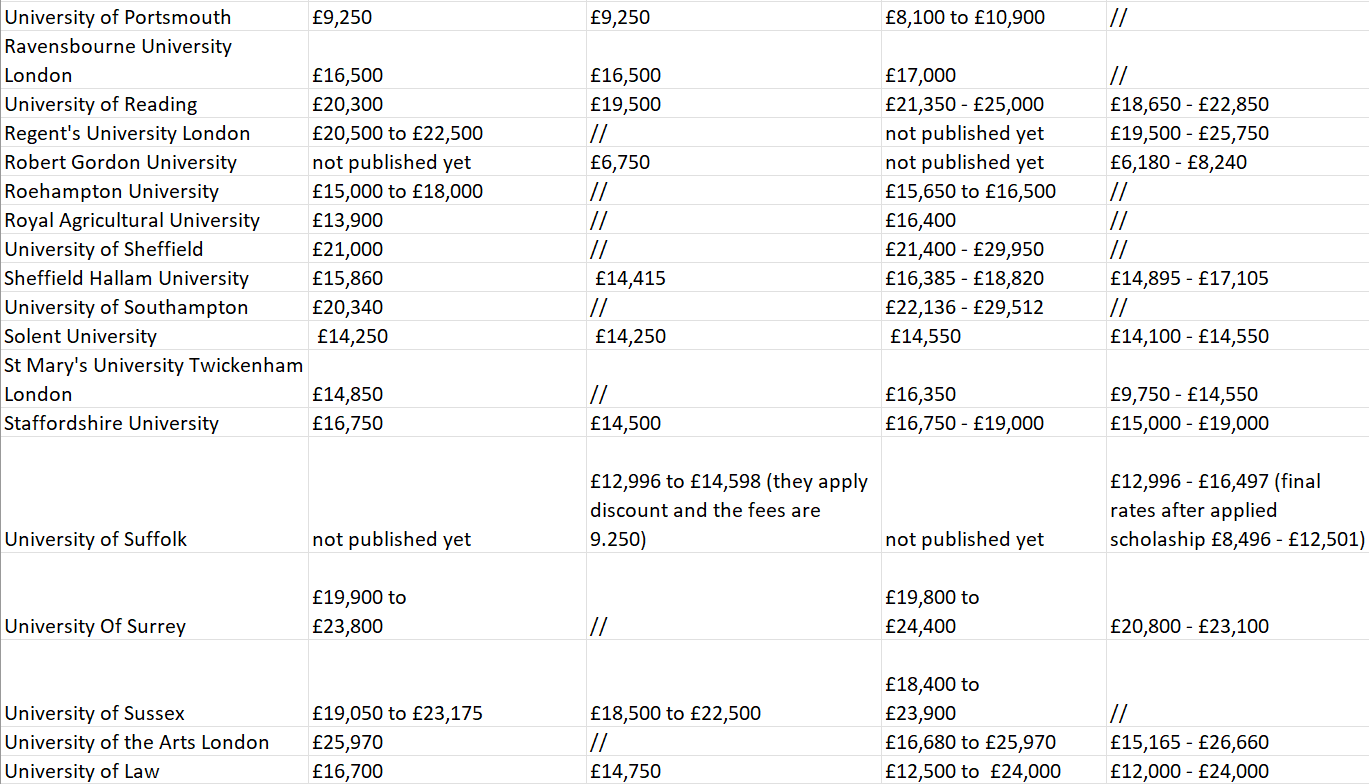
Task: Click the University of Suffolk name cell
Action: click(x=96, y=539)
